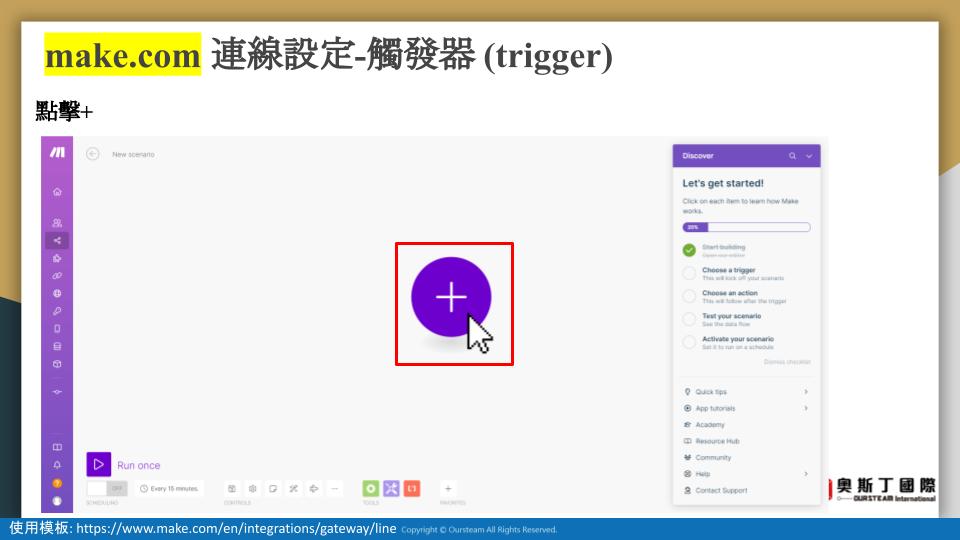960x540 pixels.
Task: Click the Run once label
Action: (138, 465)
